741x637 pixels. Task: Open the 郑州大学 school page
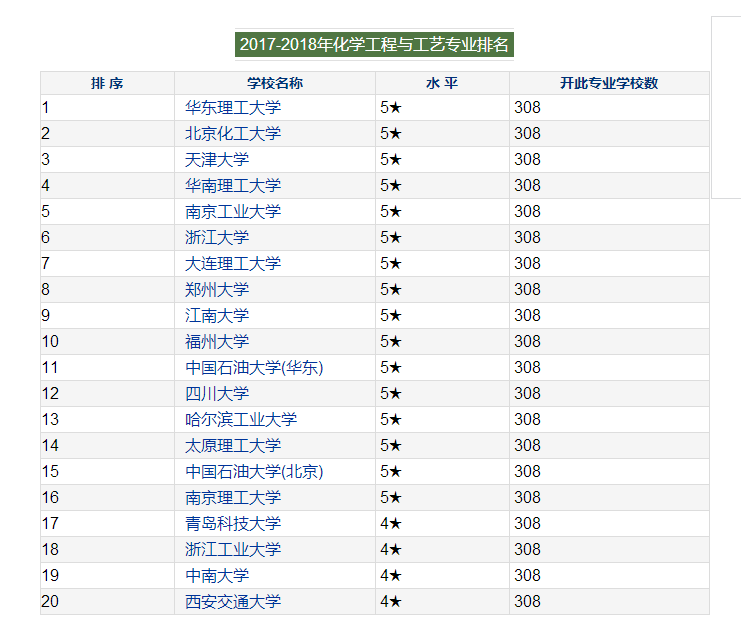(x=217, y=289)
